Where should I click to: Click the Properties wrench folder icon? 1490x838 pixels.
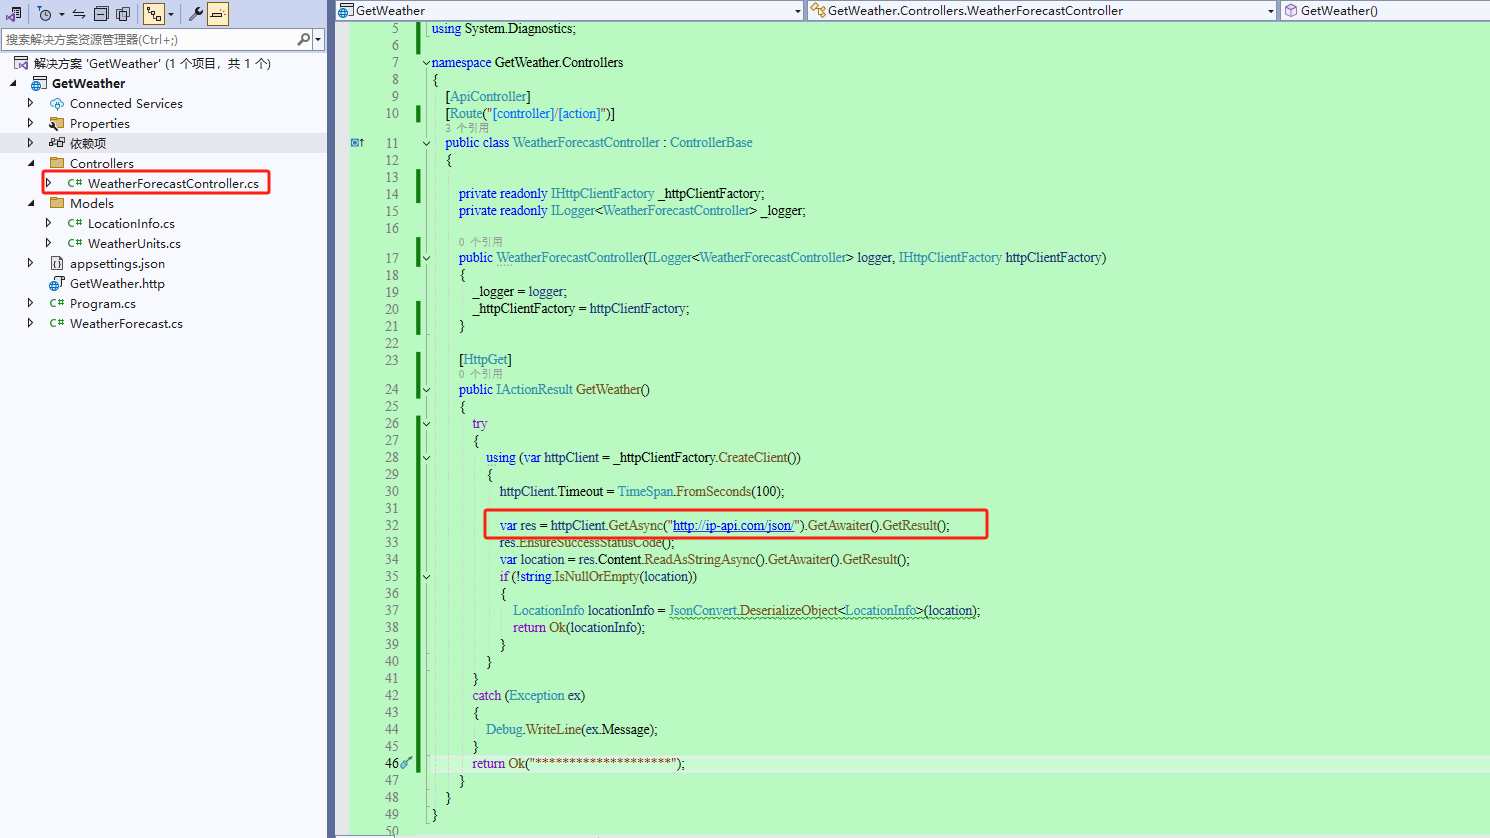click(x=57, y=123)
